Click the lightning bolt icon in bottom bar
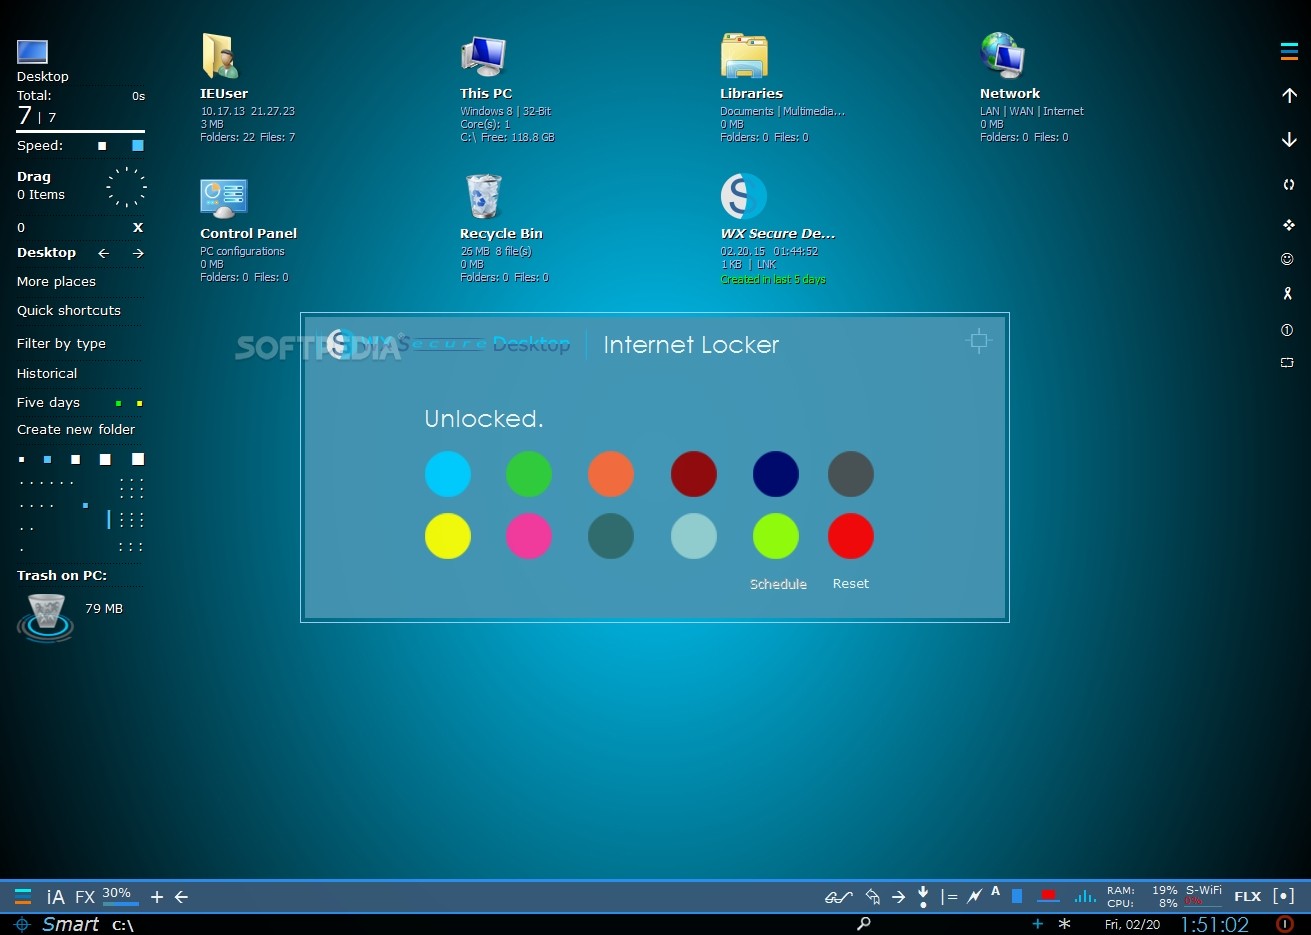The height and width of the screenshot is (935, 1311). coord(974,897)
